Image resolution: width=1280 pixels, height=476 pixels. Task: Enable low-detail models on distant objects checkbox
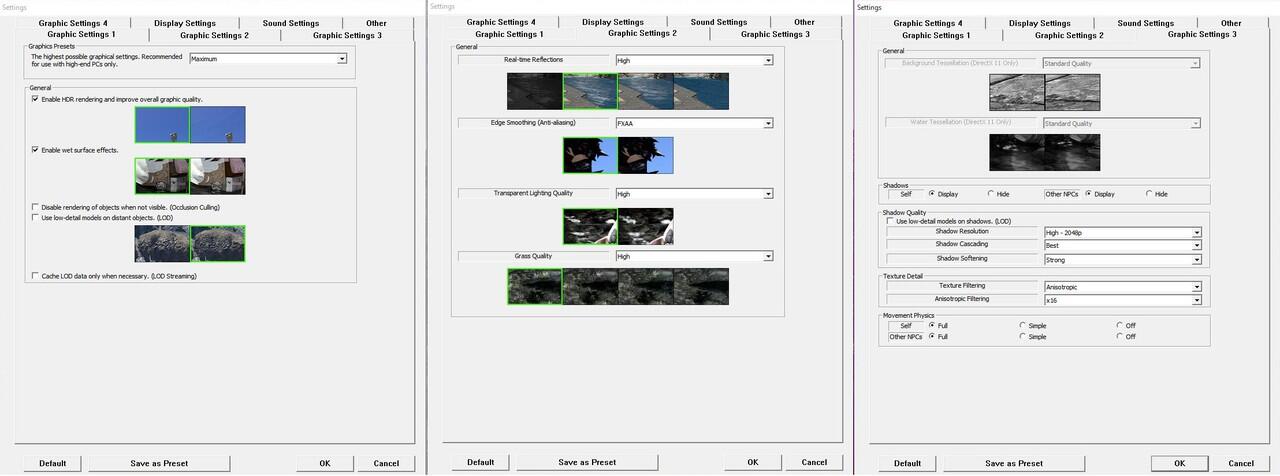[x=35, y=217]
